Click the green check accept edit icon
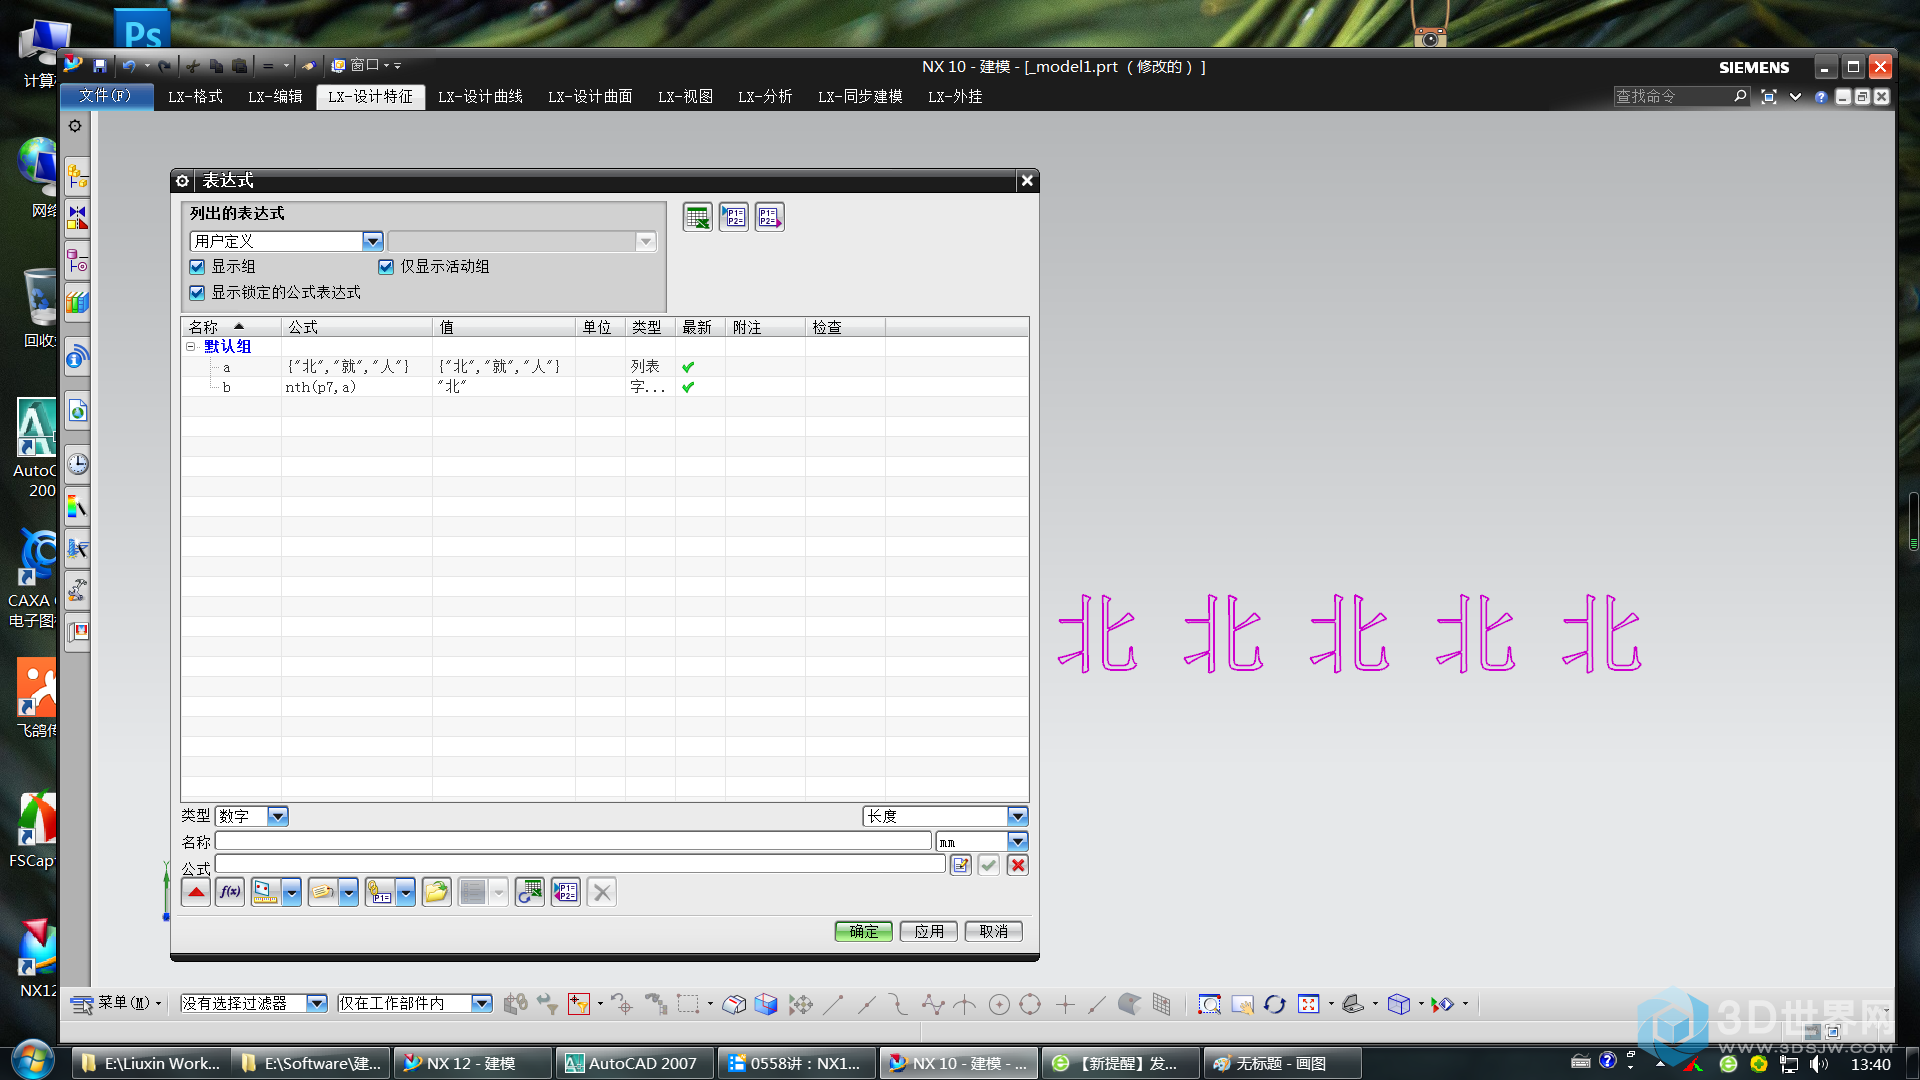This screenshot has width=1920, height=1080. tap(989, 865)
